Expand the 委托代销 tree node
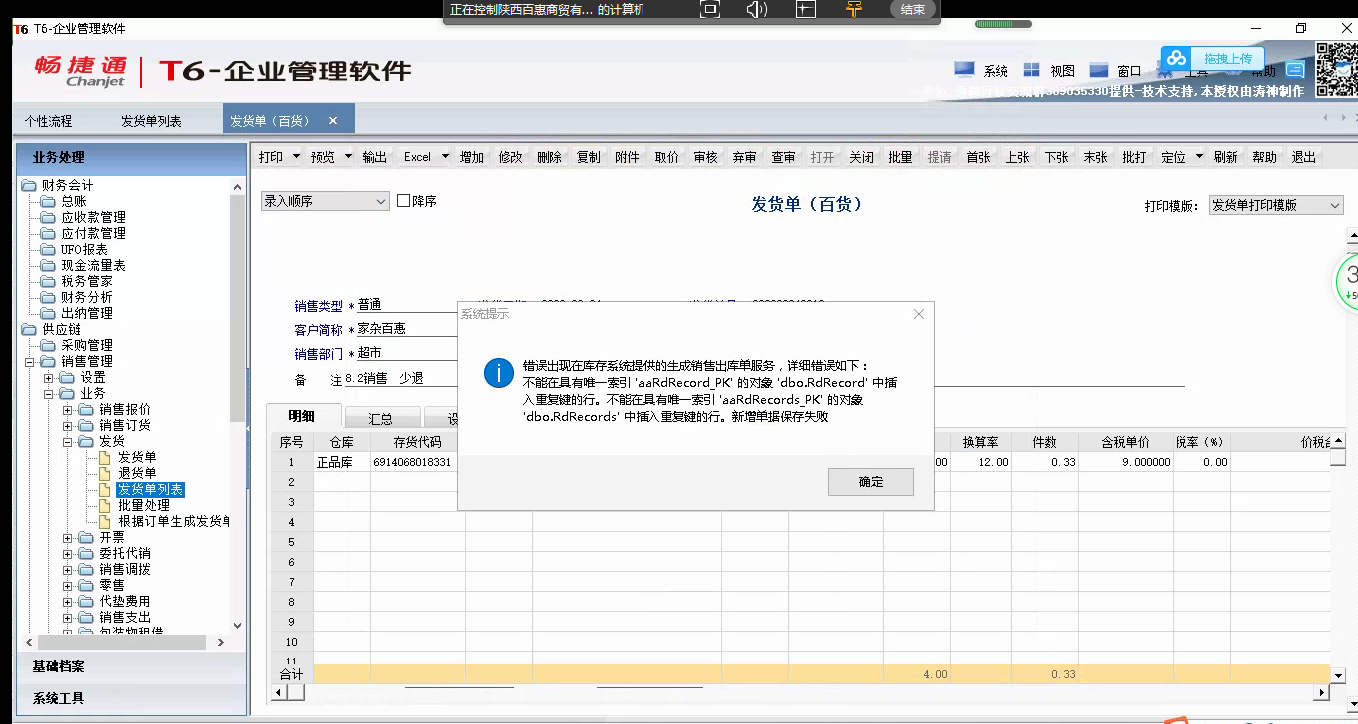Viewport: 1358px width, 724px height. [68, 554]
